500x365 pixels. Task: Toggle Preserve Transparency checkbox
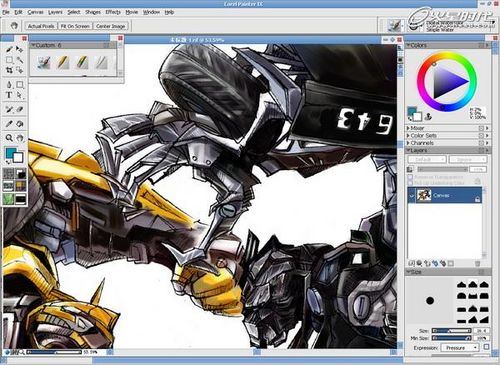pyautogui.click(x=410, y=177)
